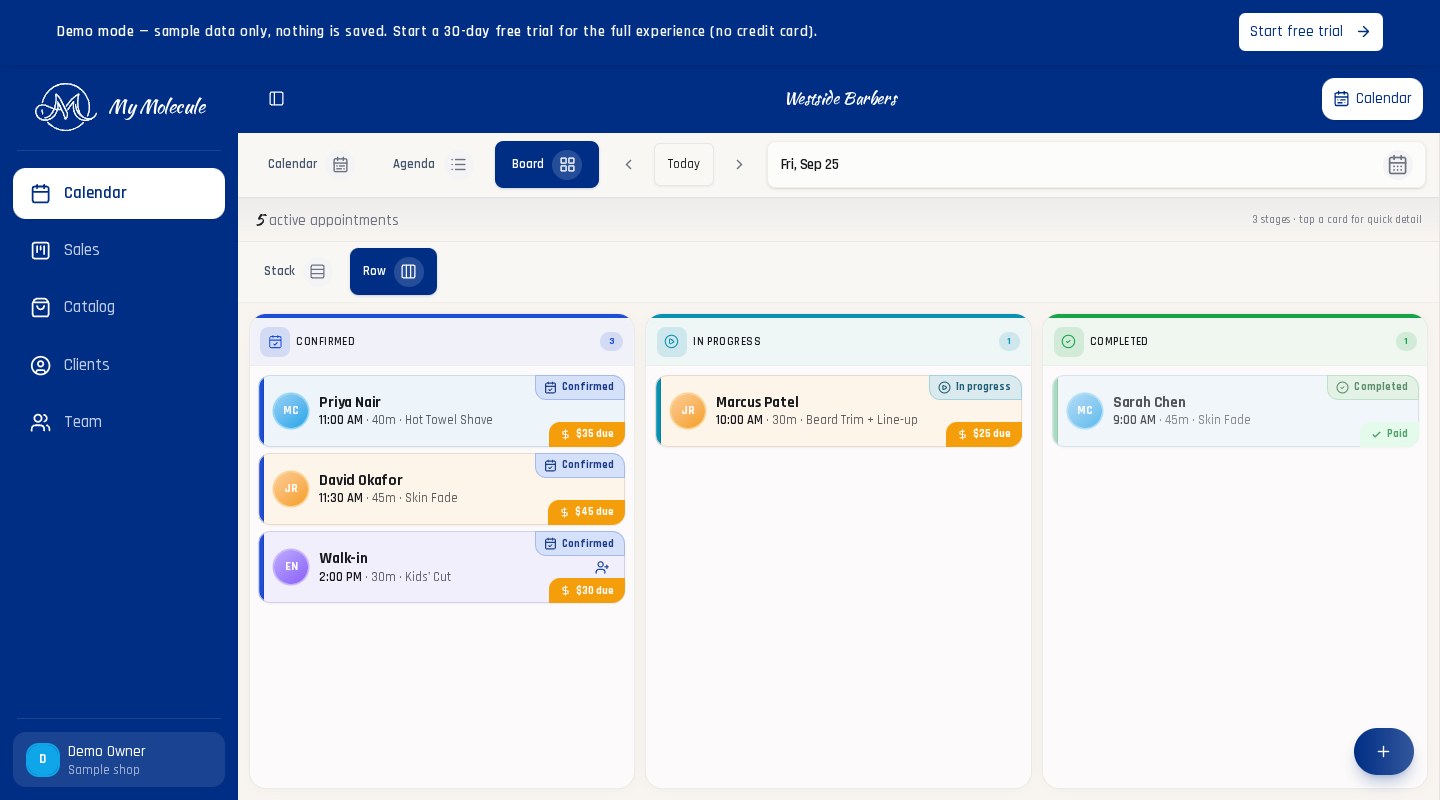Click the Confirmed column header icon
The width and height of the screenshot is (1440, 800).
[275, 342]
